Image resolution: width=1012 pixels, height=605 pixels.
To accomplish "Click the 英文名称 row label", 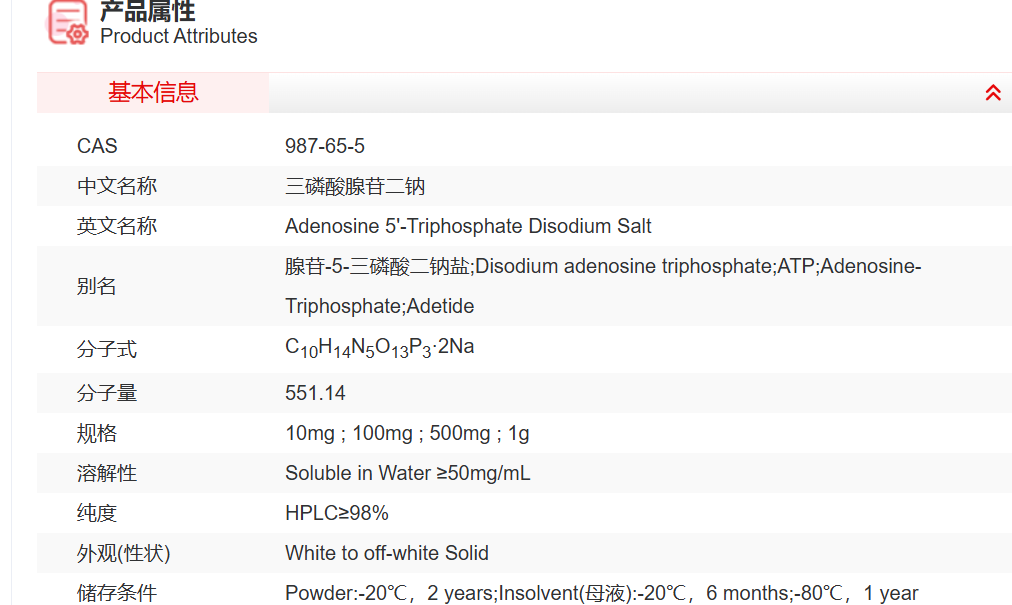I will point(117,226).
